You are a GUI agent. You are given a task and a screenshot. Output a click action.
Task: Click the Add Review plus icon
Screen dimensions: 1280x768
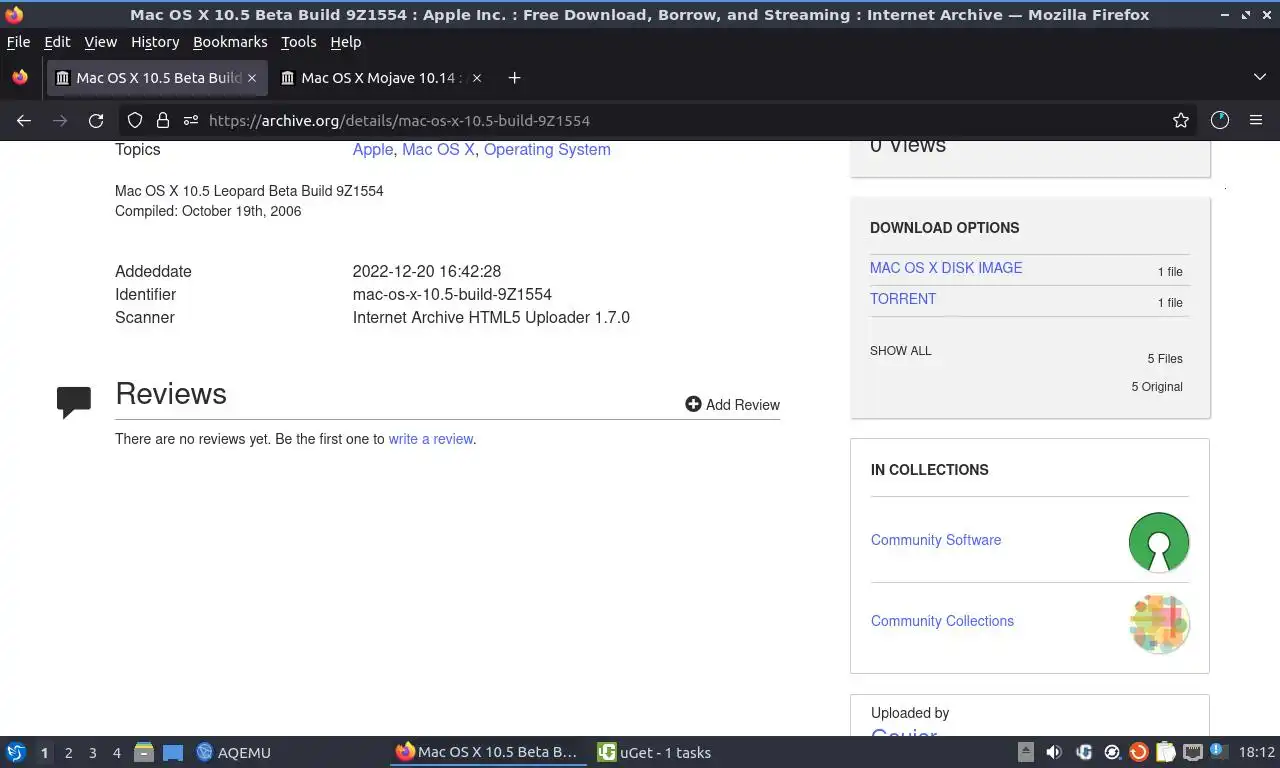coord(693,404)
